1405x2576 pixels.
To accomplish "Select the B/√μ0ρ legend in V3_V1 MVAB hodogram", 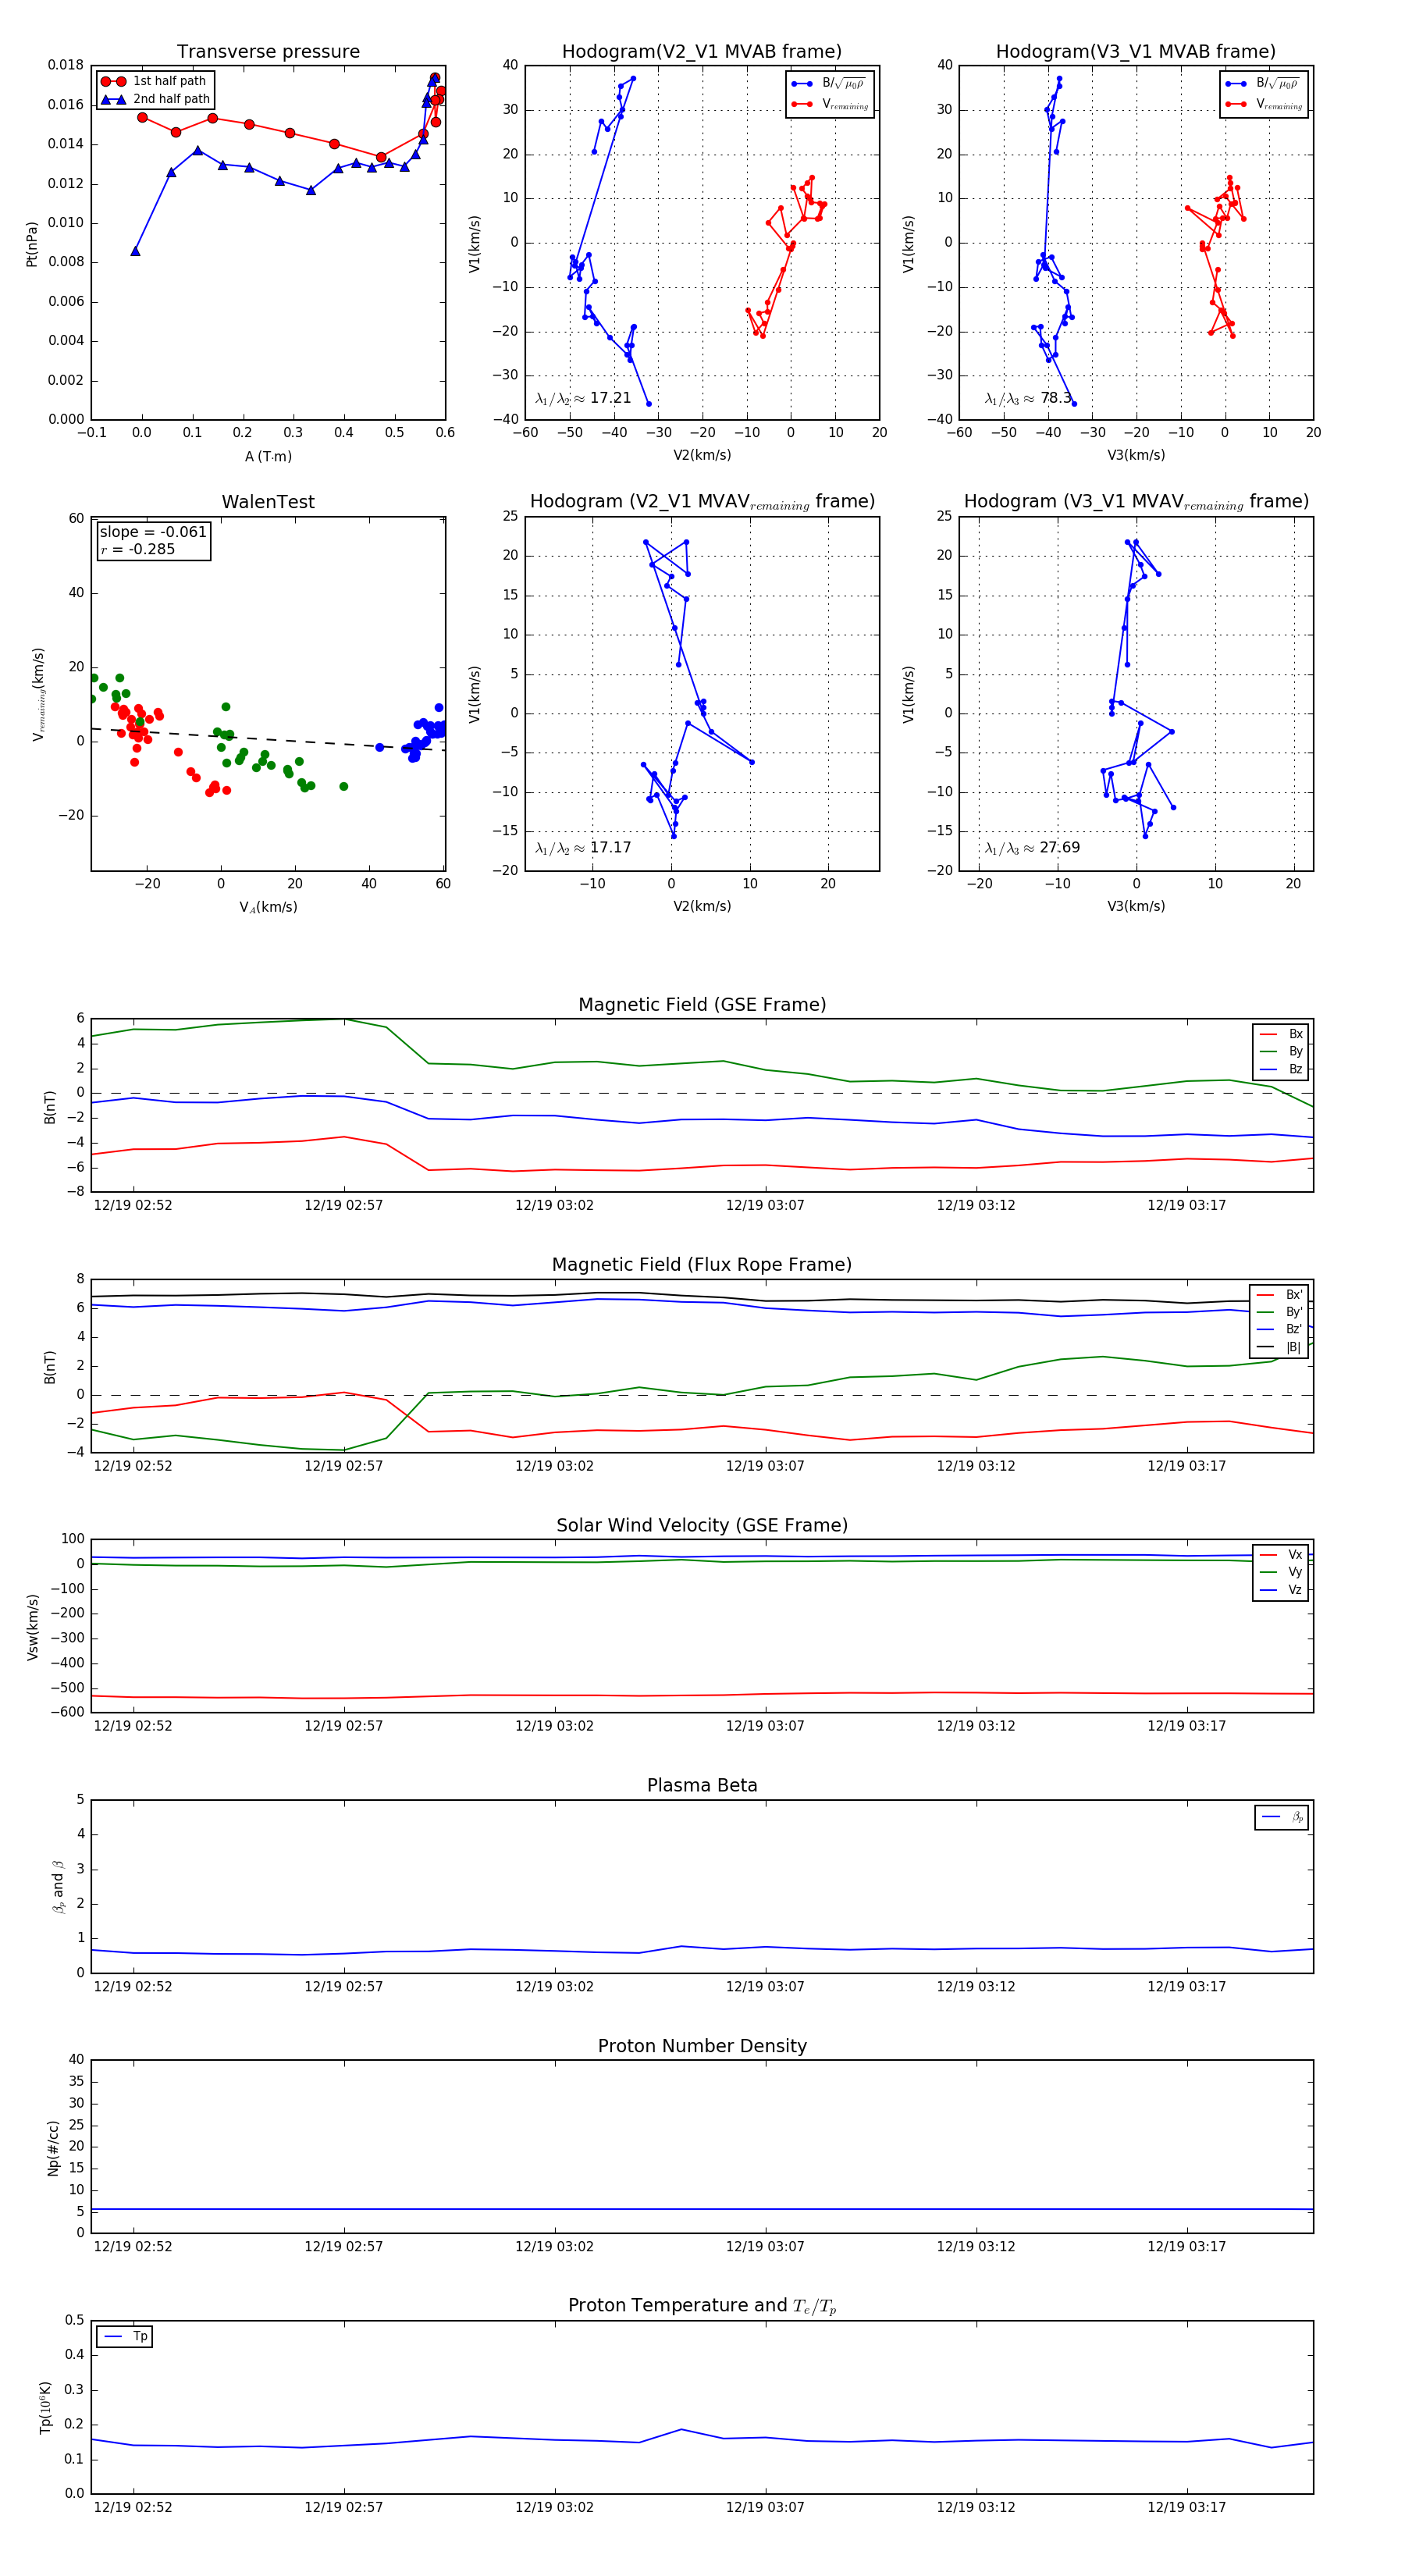I will (x=1263, y=83).
